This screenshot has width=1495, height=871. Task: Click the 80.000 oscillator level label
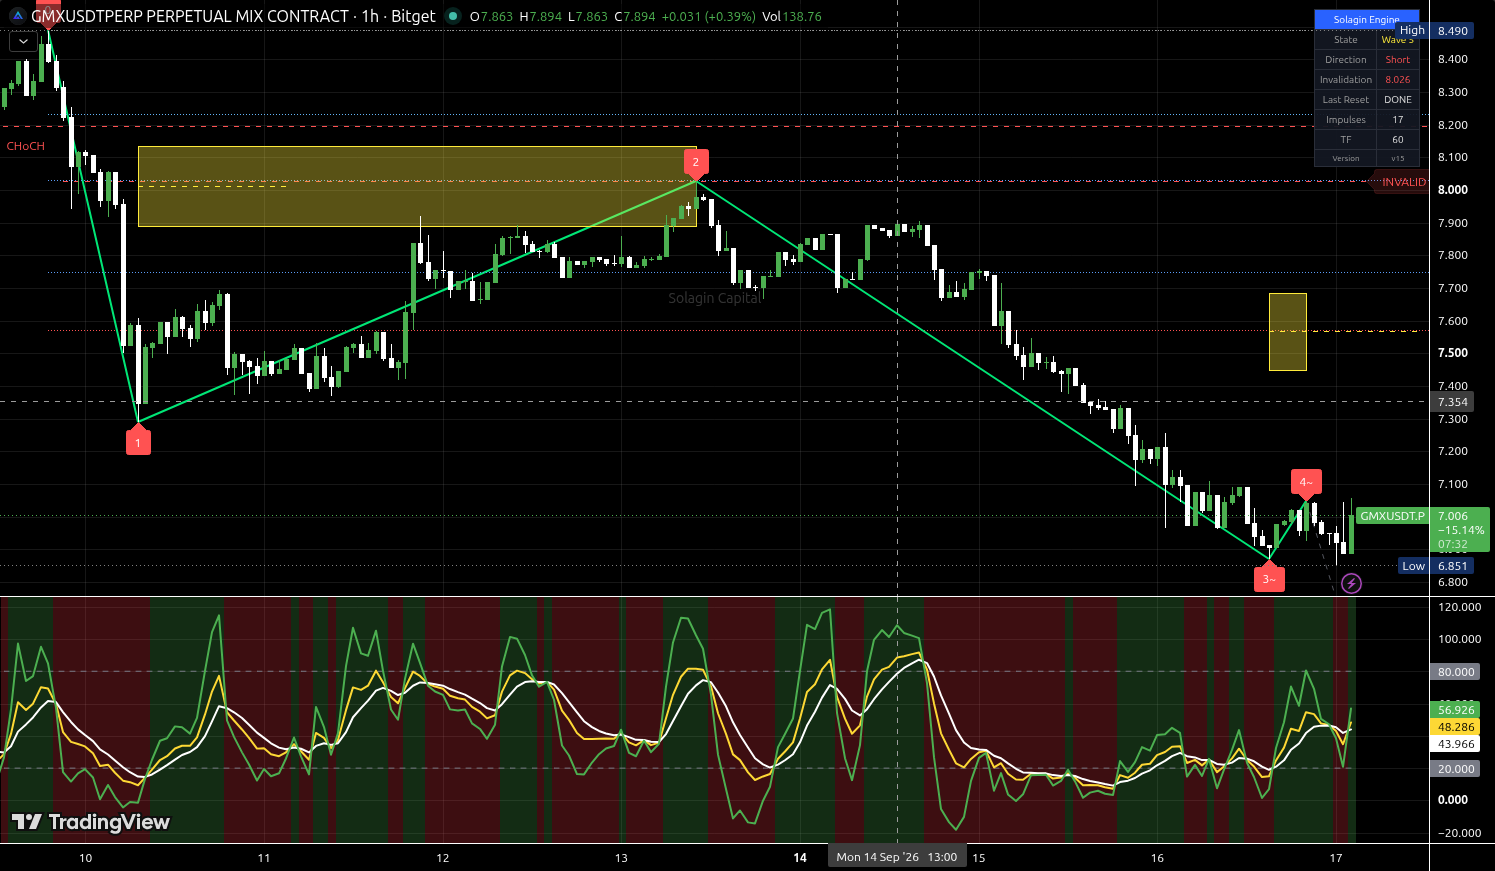(x=1456, y=672)
